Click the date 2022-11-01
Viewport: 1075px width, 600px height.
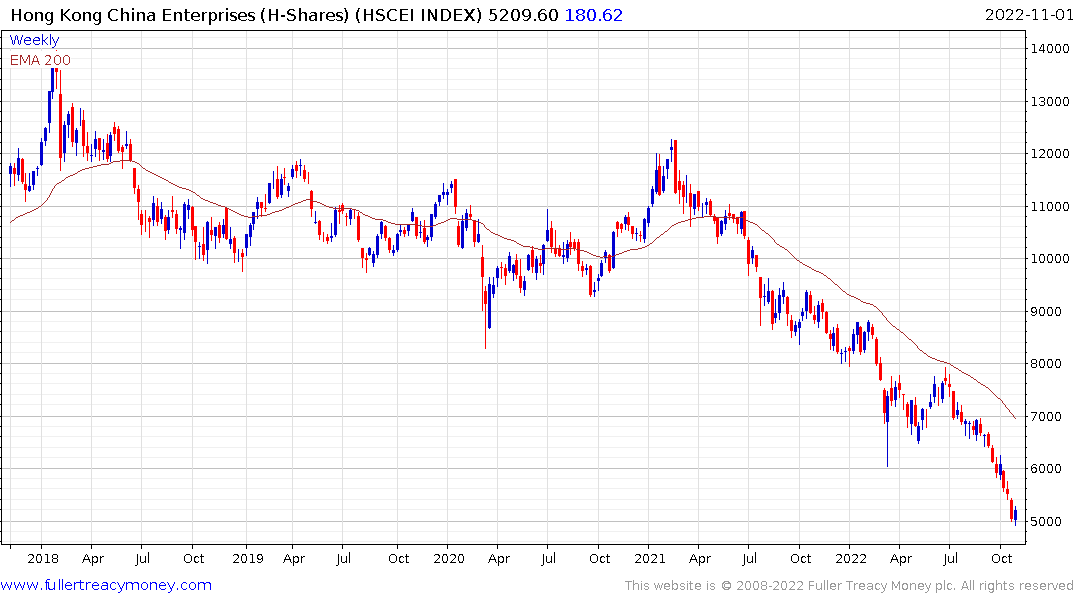pyautogui.click(x=1029, y=15)
